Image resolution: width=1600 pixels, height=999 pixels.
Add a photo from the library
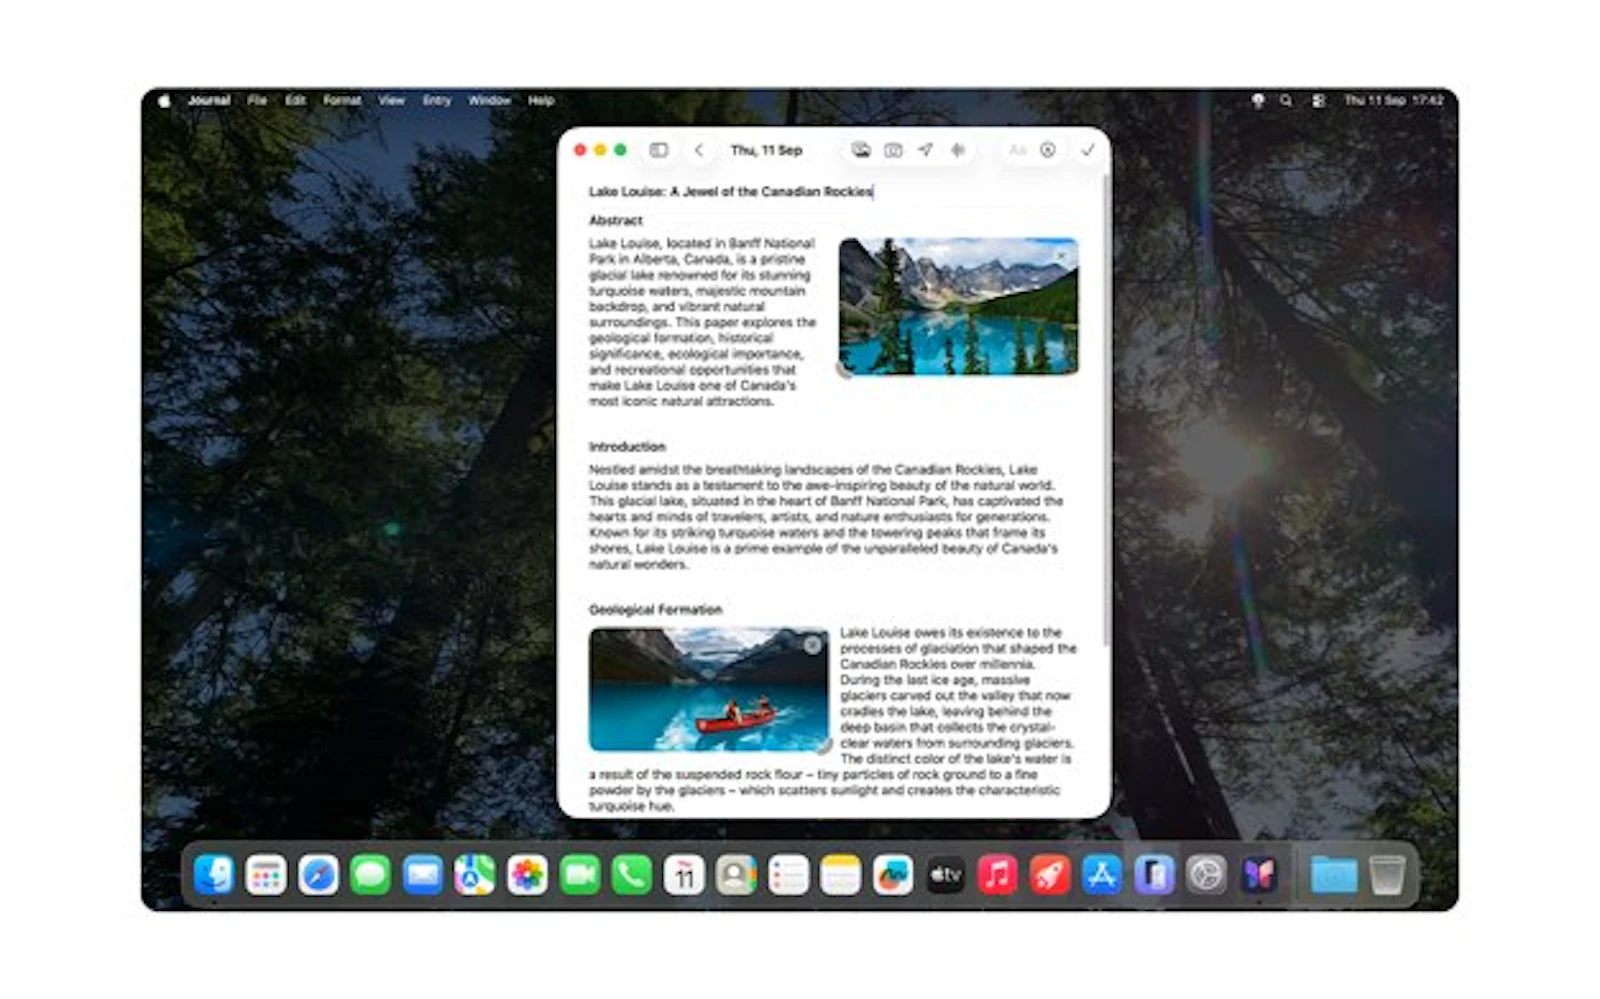pyautogui.click(x=861, y=150)
